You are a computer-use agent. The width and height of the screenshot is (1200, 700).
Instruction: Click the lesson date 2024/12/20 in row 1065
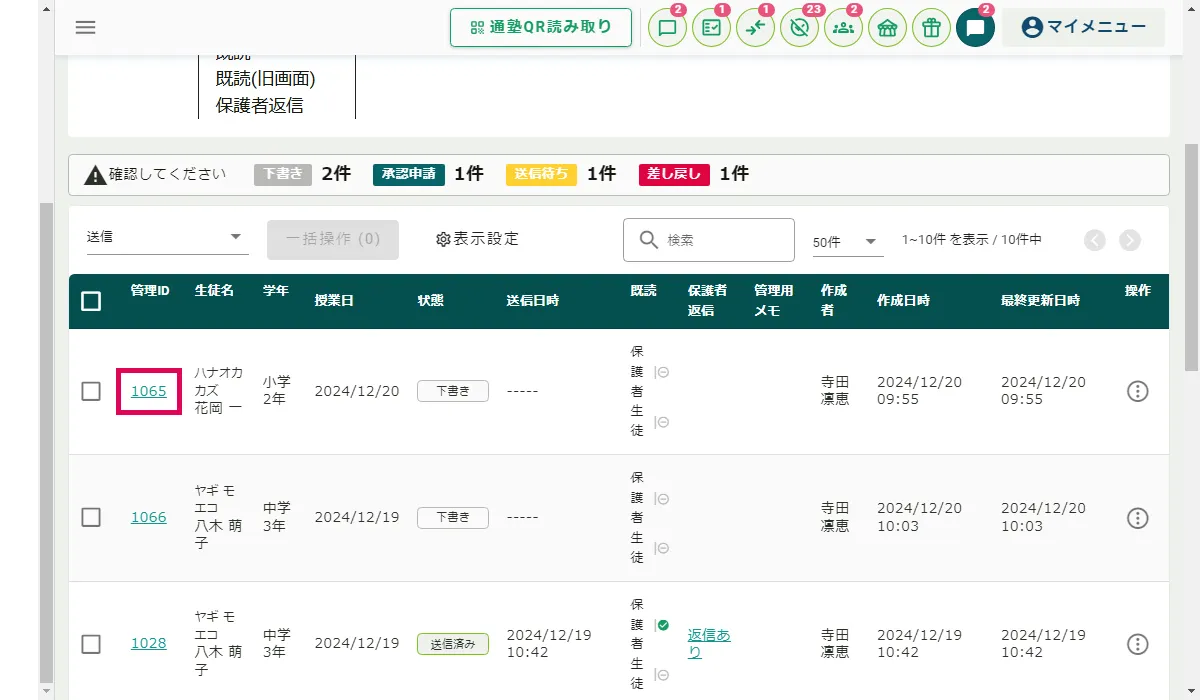(357, 391)
